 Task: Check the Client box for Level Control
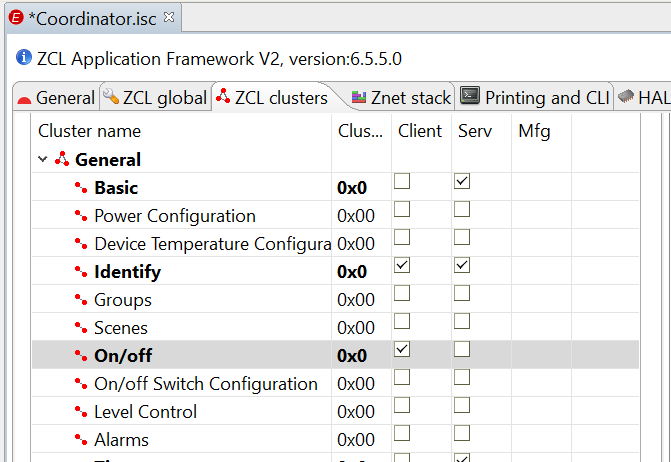(x=402, y=405)
